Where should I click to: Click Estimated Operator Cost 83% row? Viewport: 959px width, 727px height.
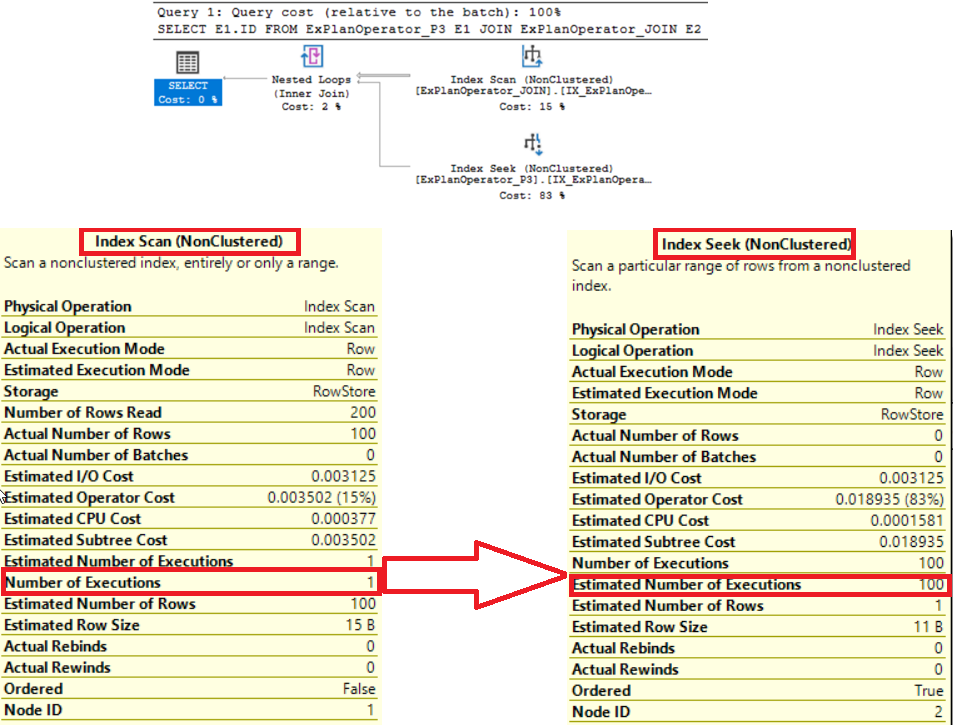pyautogui.click(x=757, y=499)
